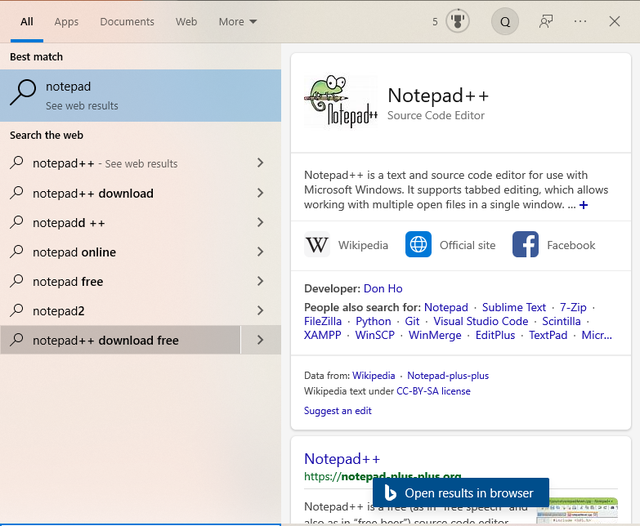The image size is (640, 526).
Task: Open the rewards trophy badge icon
Action: (x=457, y=21)
